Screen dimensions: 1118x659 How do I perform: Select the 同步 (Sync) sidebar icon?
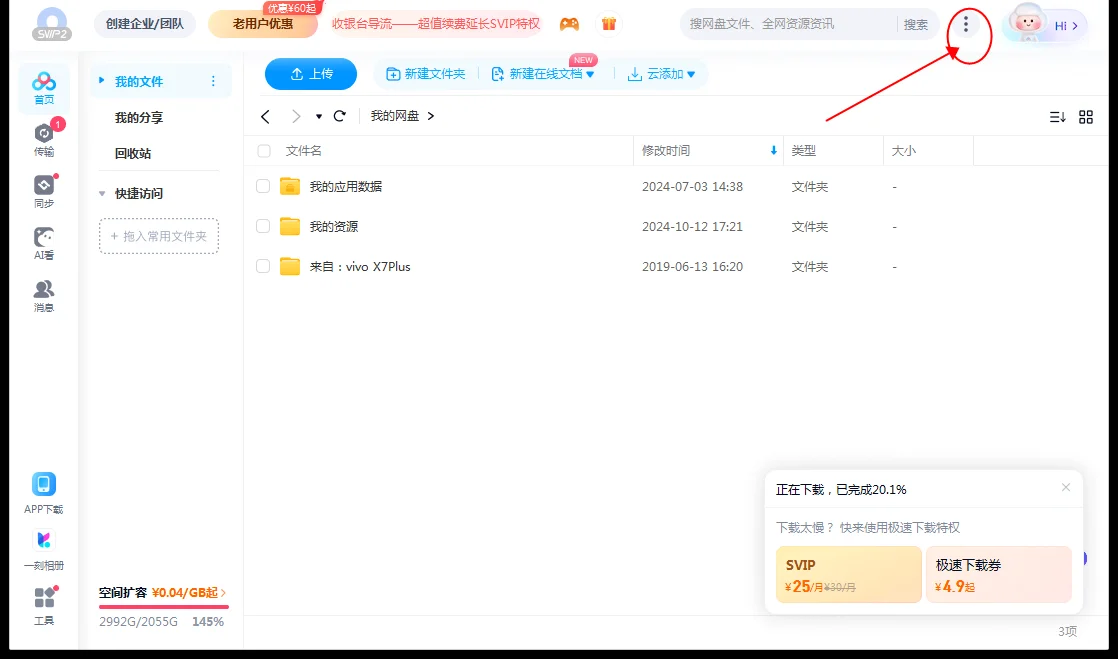(43, 192)
